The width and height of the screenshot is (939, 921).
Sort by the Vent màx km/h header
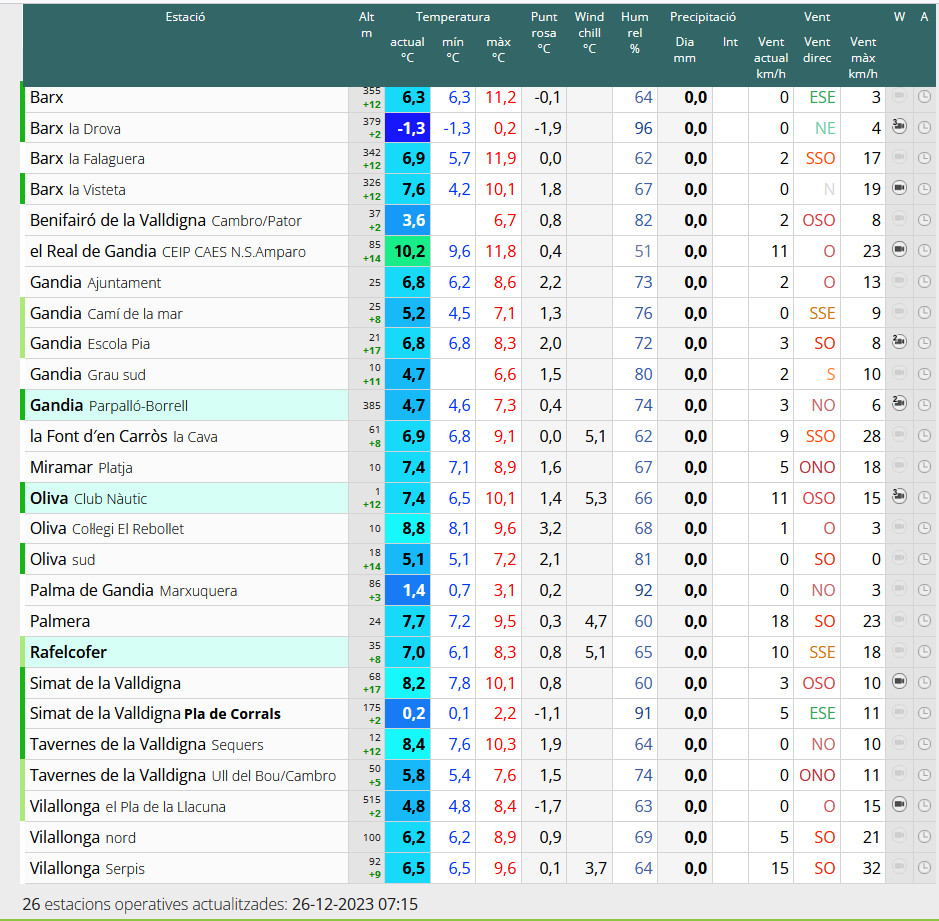point(863,58)
